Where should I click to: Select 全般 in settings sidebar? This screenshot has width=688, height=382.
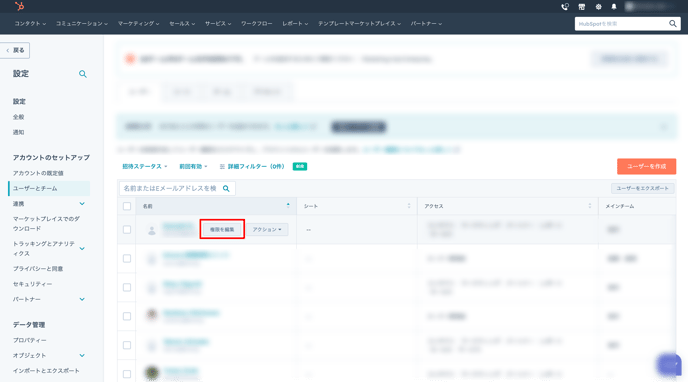pos(18,117)
